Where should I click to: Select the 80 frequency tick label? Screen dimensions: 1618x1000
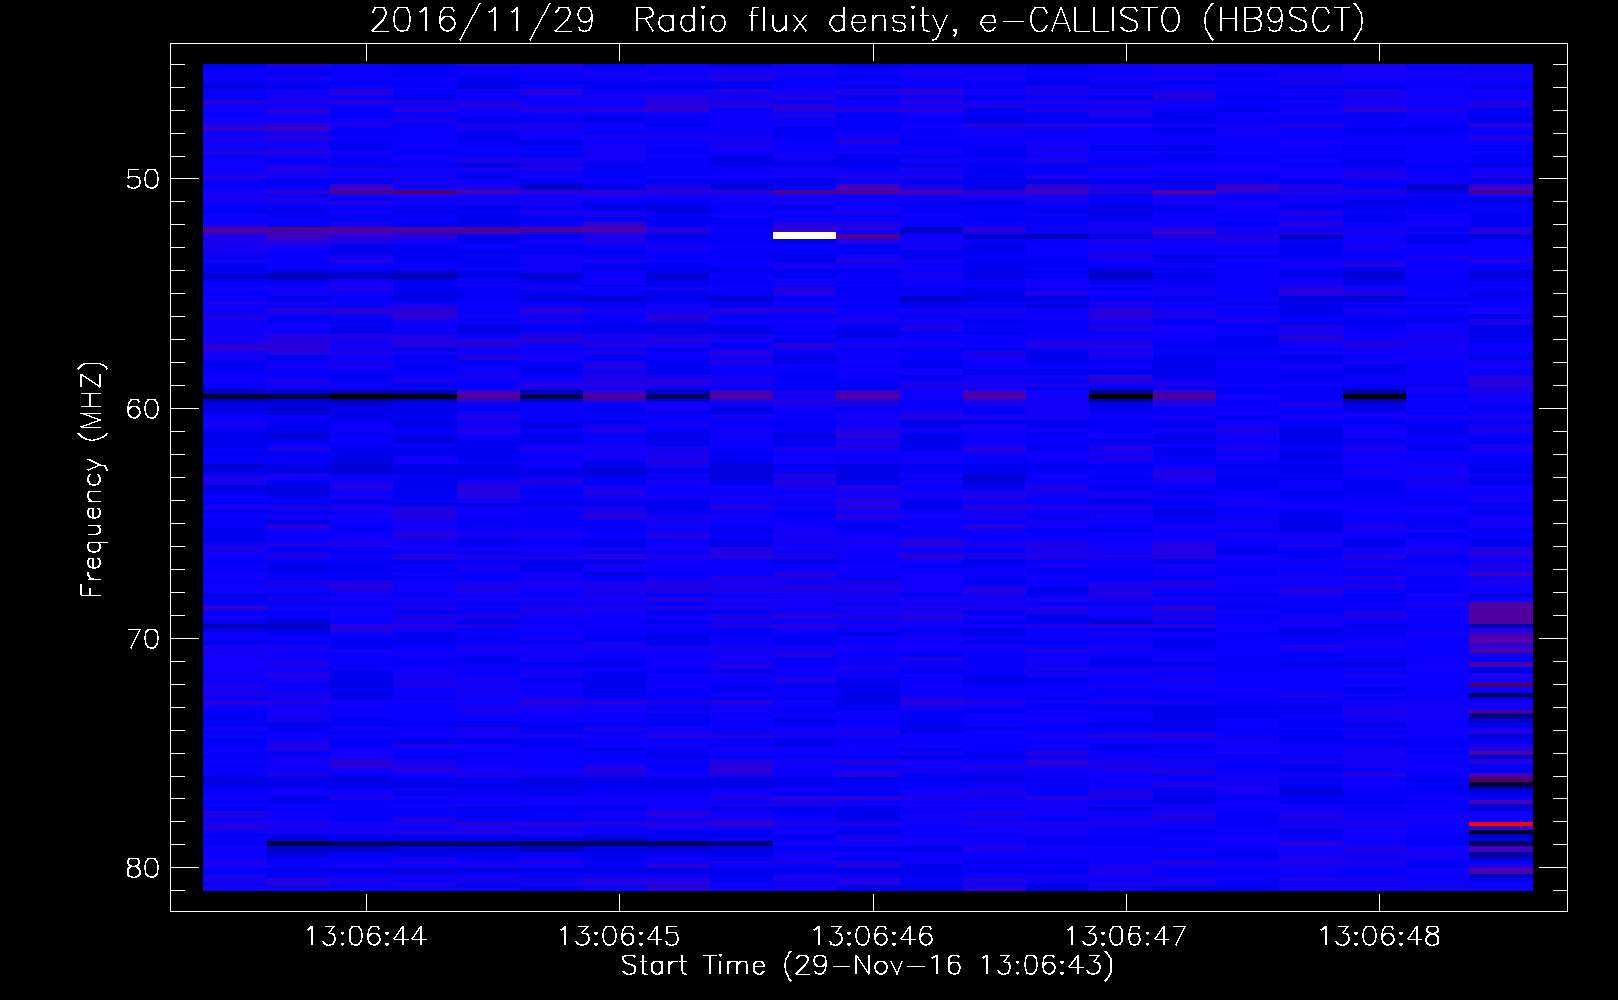(x=142, y=867)
